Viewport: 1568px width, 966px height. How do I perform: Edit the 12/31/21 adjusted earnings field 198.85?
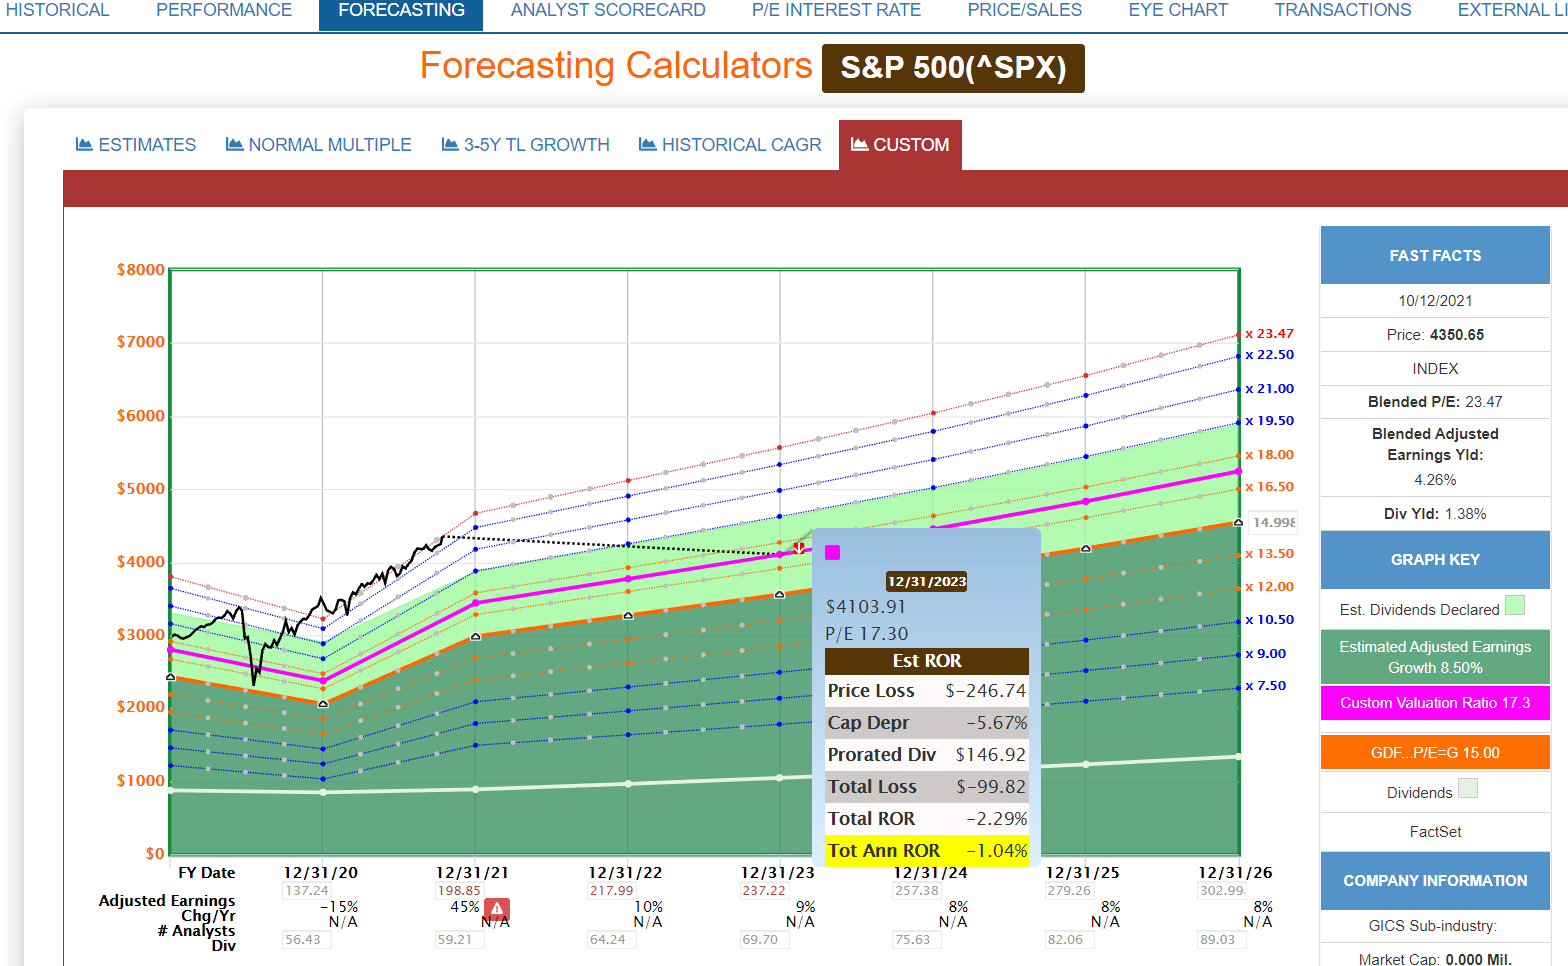point(459,890)
